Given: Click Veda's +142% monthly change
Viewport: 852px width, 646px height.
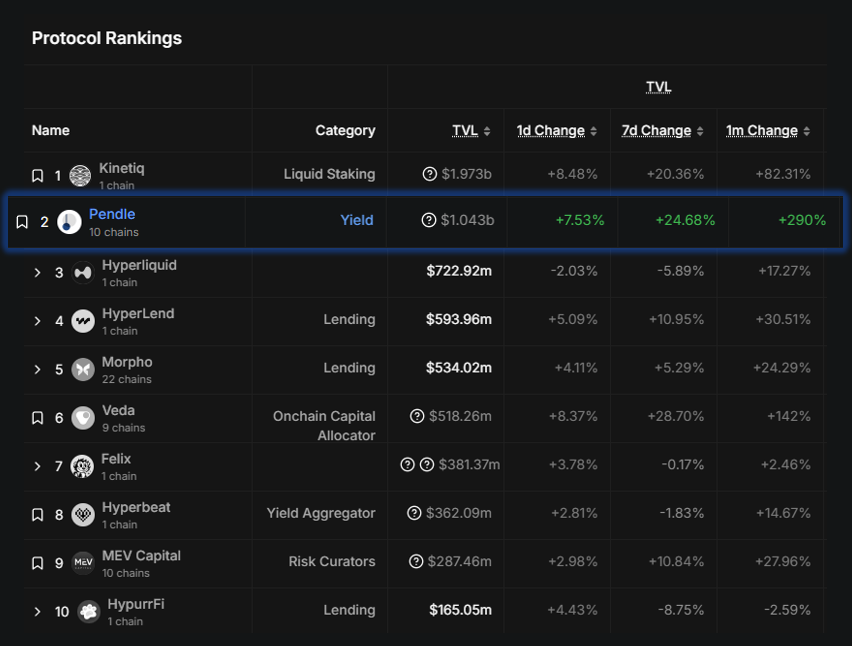Looking at the screenshot, I should (789, 416).
